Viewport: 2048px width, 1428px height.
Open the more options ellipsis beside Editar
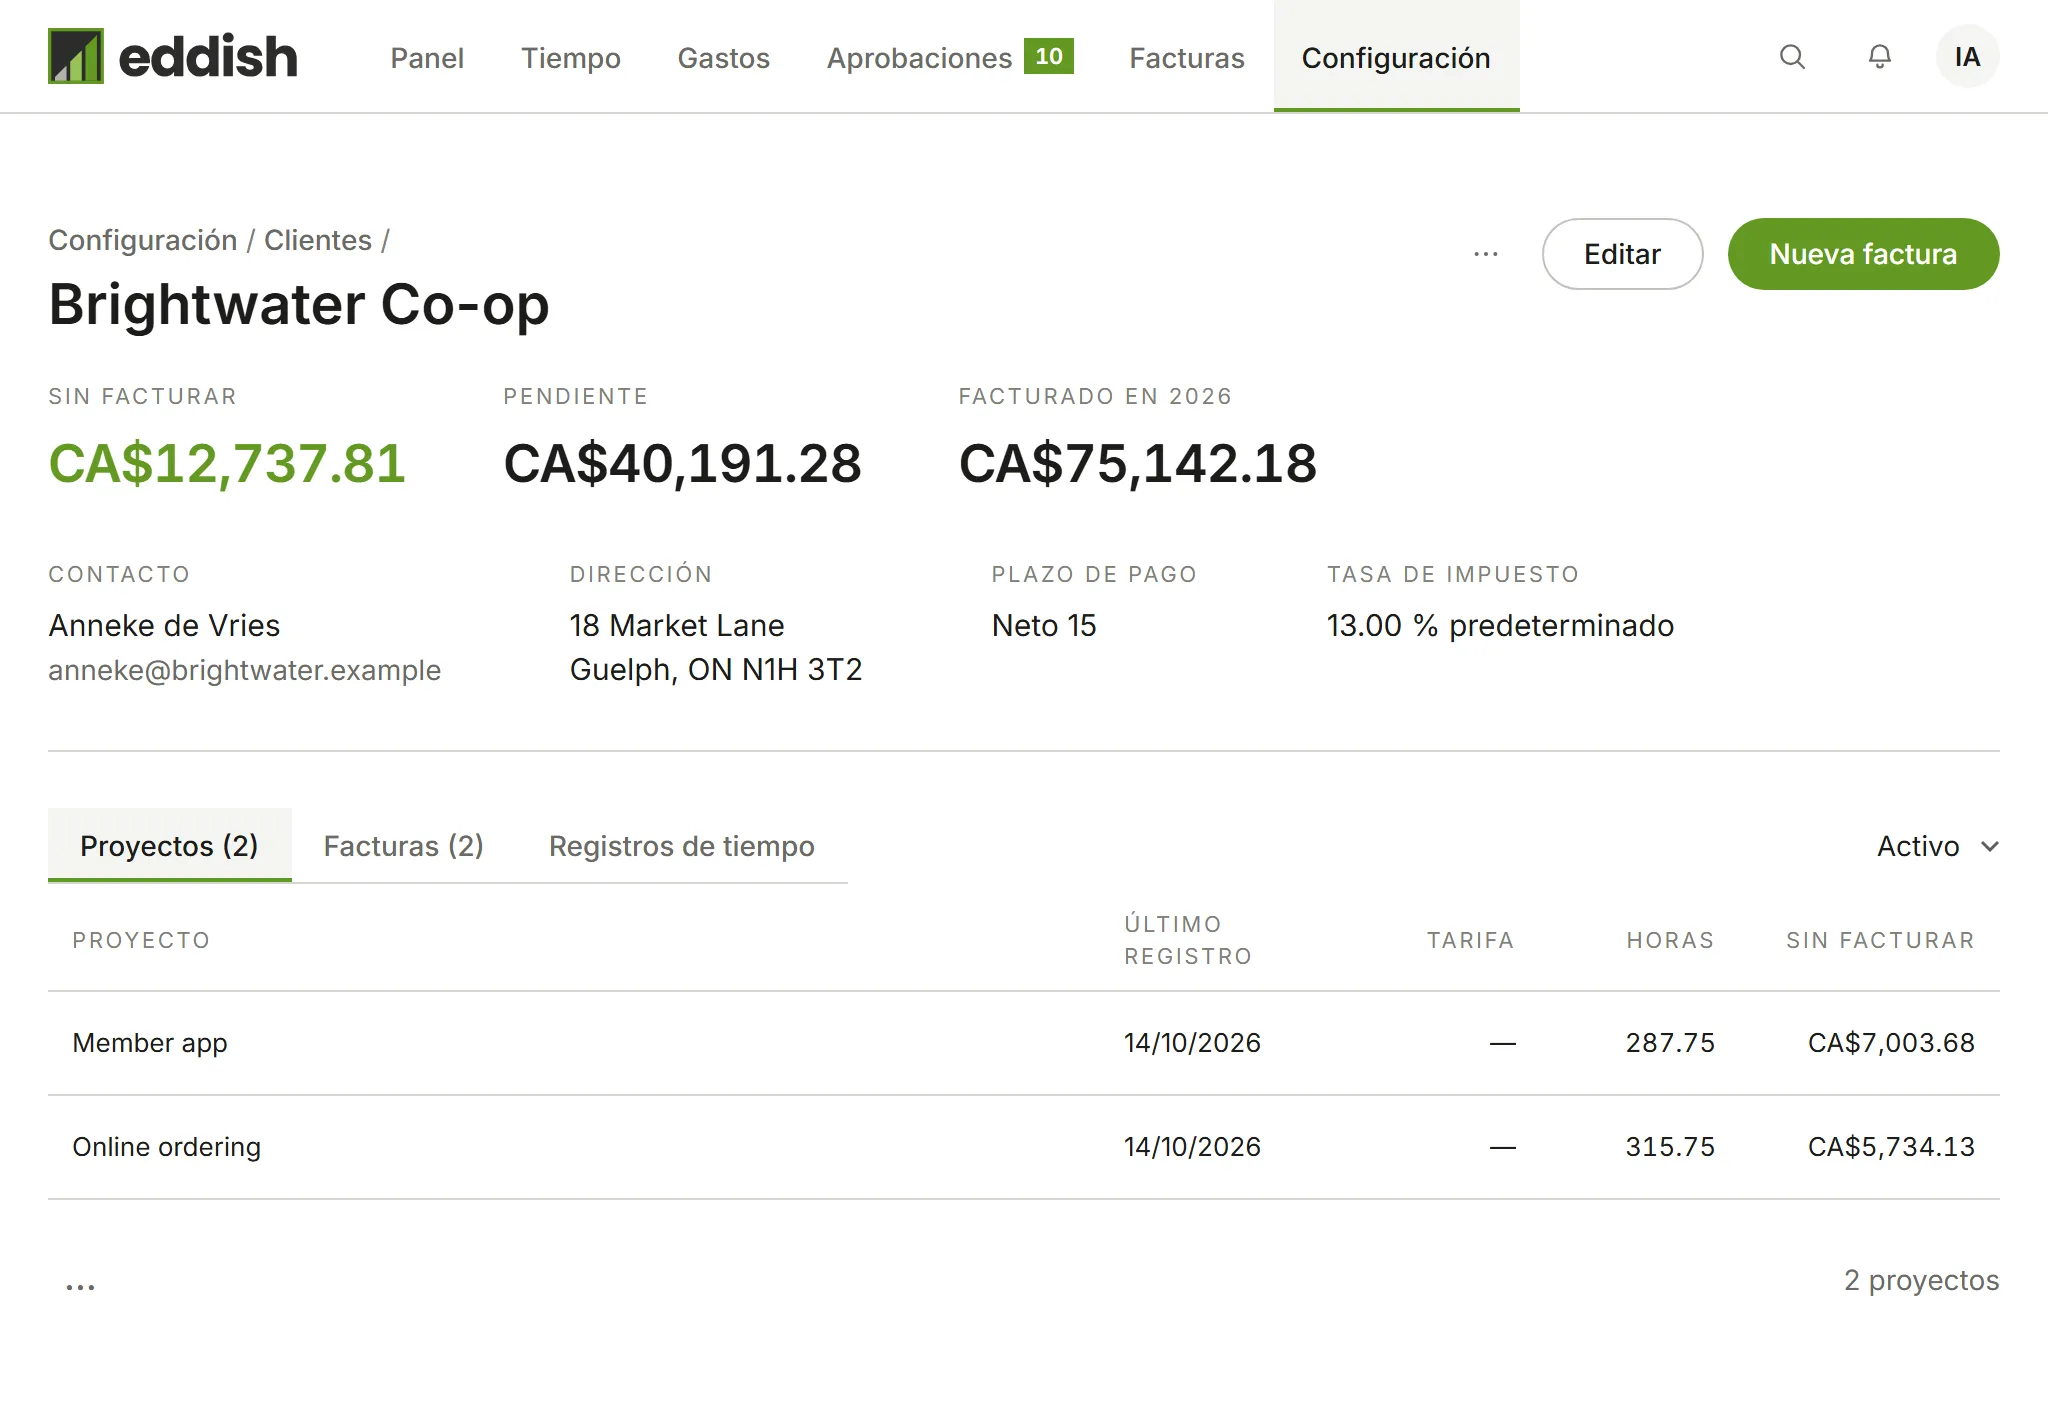pyautogui.click(x=1486, y=254)
